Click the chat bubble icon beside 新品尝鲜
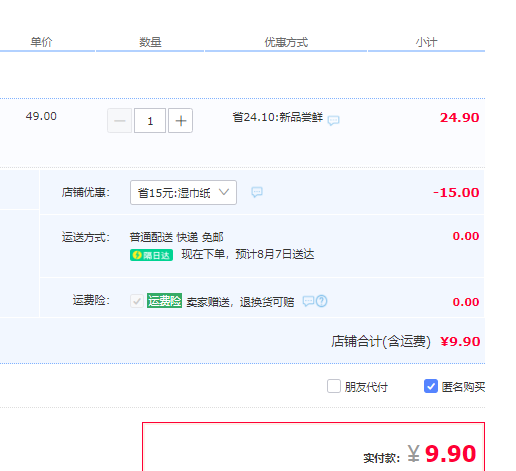The height and width of the screenshot is (471, 516). coord(333,120)
